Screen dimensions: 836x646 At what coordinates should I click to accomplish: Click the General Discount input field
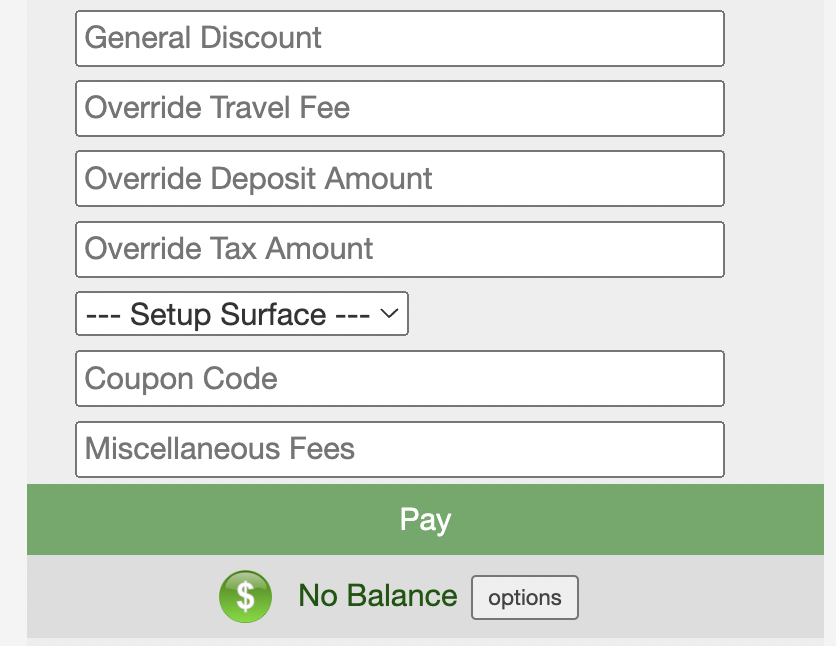click(399, 39)
